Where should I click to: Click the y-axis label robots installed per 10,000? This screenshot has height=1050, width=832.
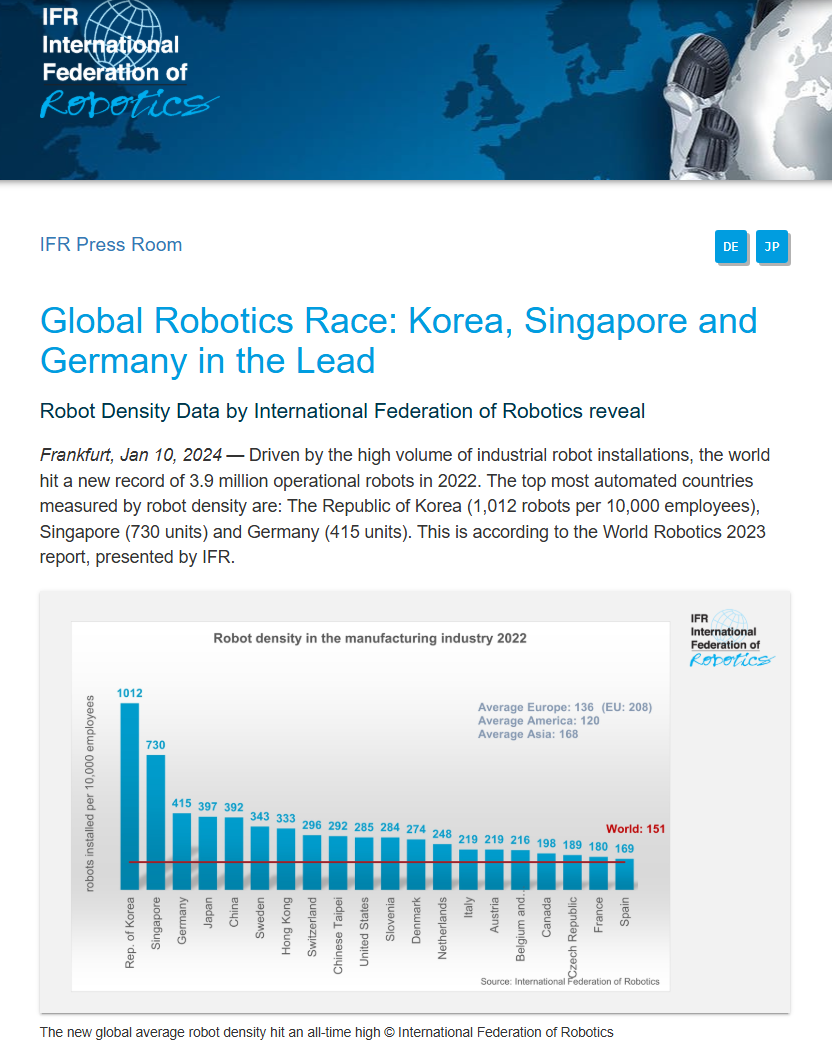point(90,794)
